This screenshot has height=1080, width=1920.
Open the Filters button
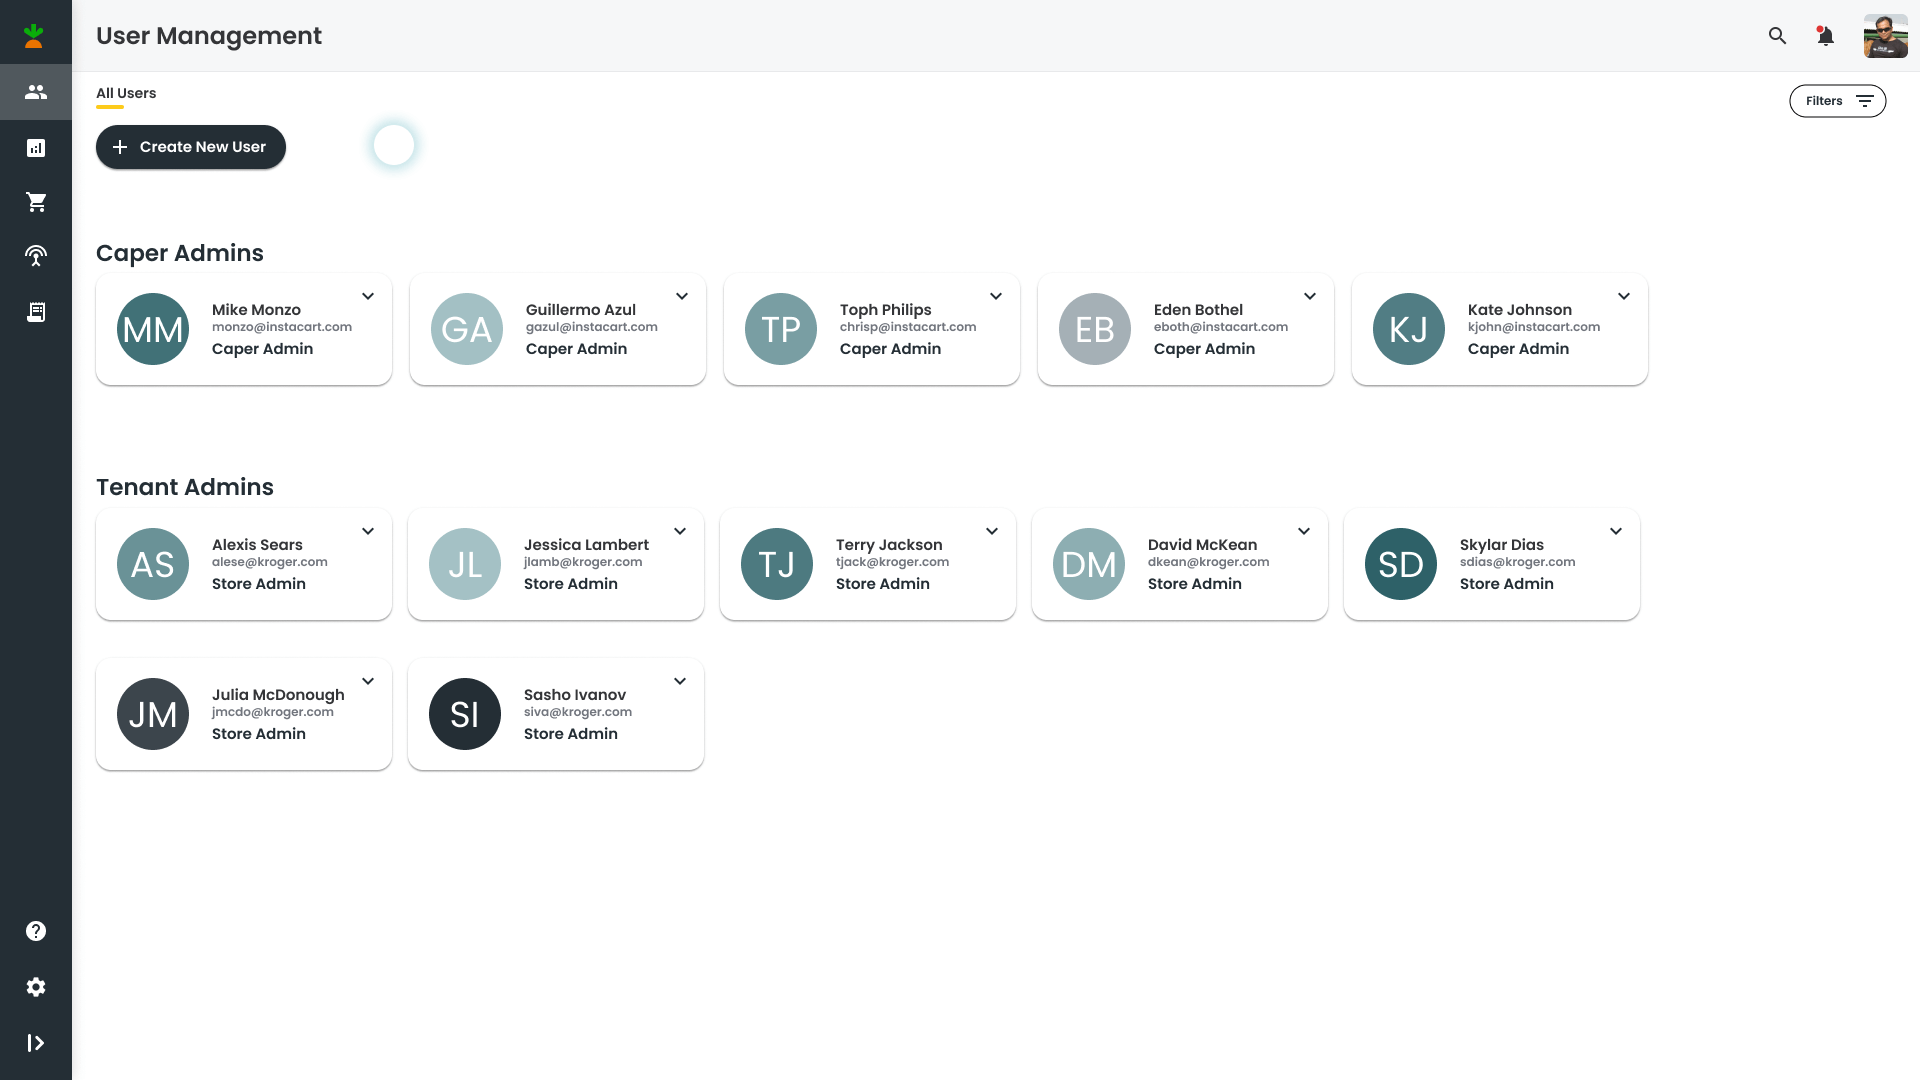(1837, 101)
